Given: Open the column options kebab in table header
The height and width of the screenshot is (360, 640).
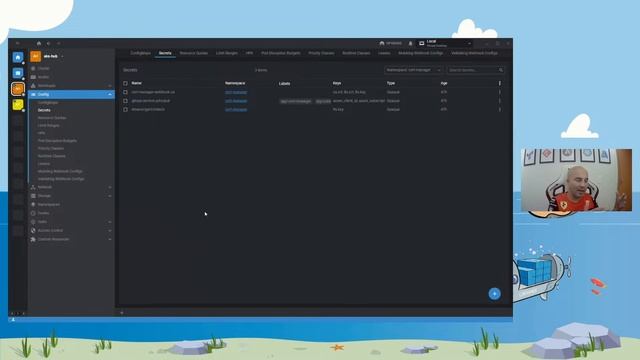Looking at the screenshot, I should click(500, 83).
